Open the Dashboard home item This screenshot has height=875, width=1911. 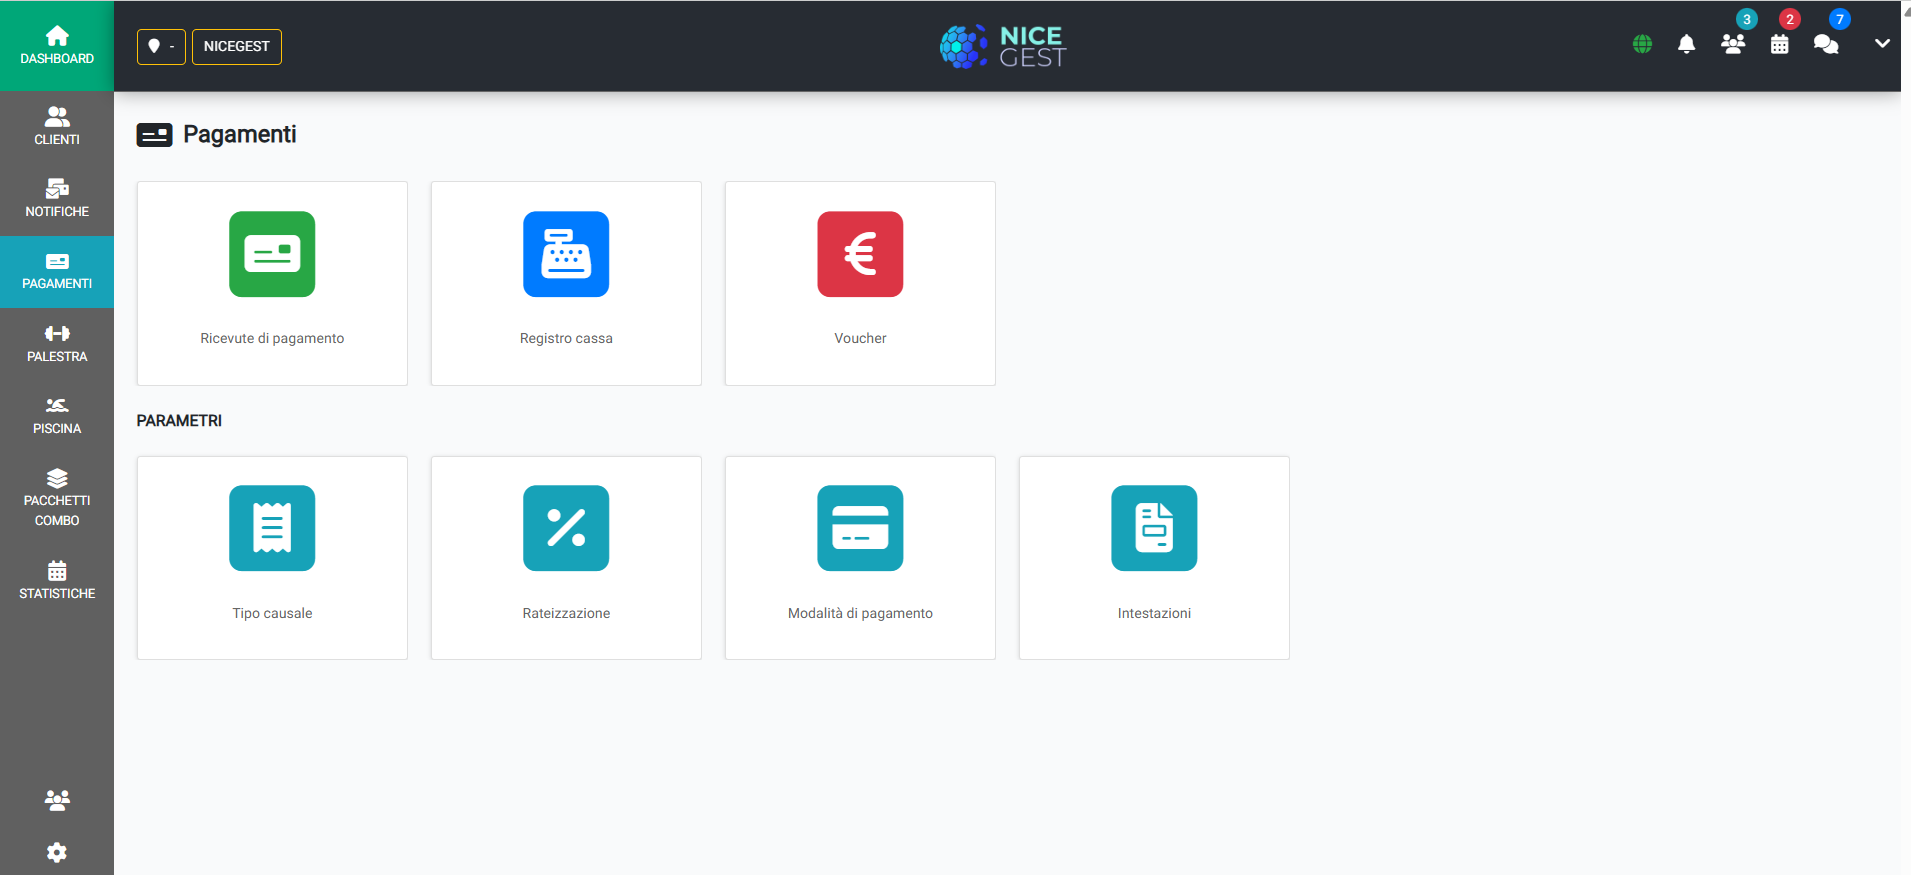pyautogui.click(x=57, y=46)
